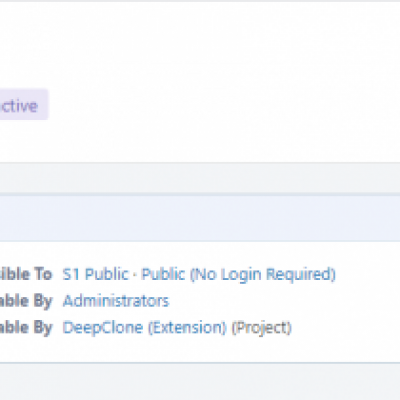Open the S1 Public space link
This screenshot has width=400, height=400.
tap(95, 274)
